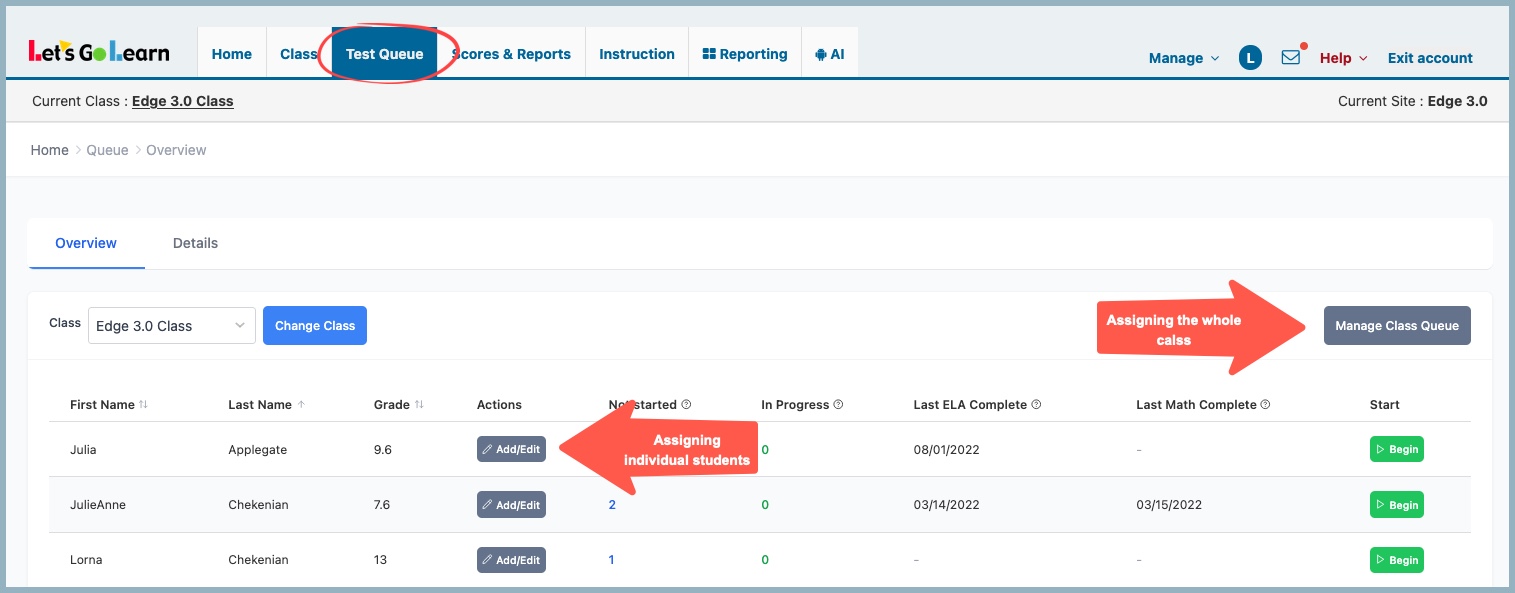Screen dimensions: 1515x593
Task: Switch to the Details tab
Action: pos(195,243)
